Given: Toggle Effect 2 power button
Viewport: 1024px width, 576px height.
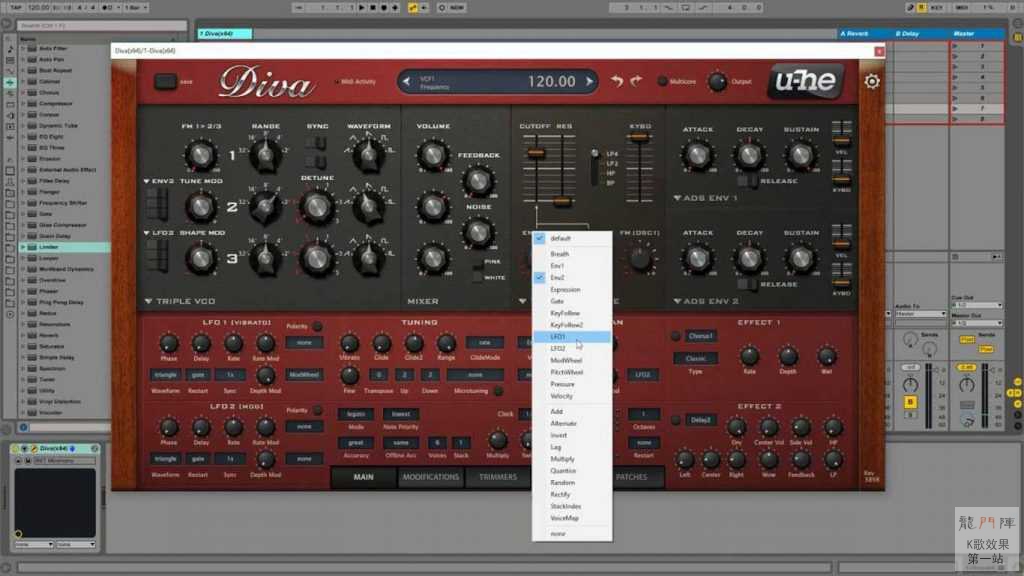Looking at the screenshot, I should coord(675,420).
